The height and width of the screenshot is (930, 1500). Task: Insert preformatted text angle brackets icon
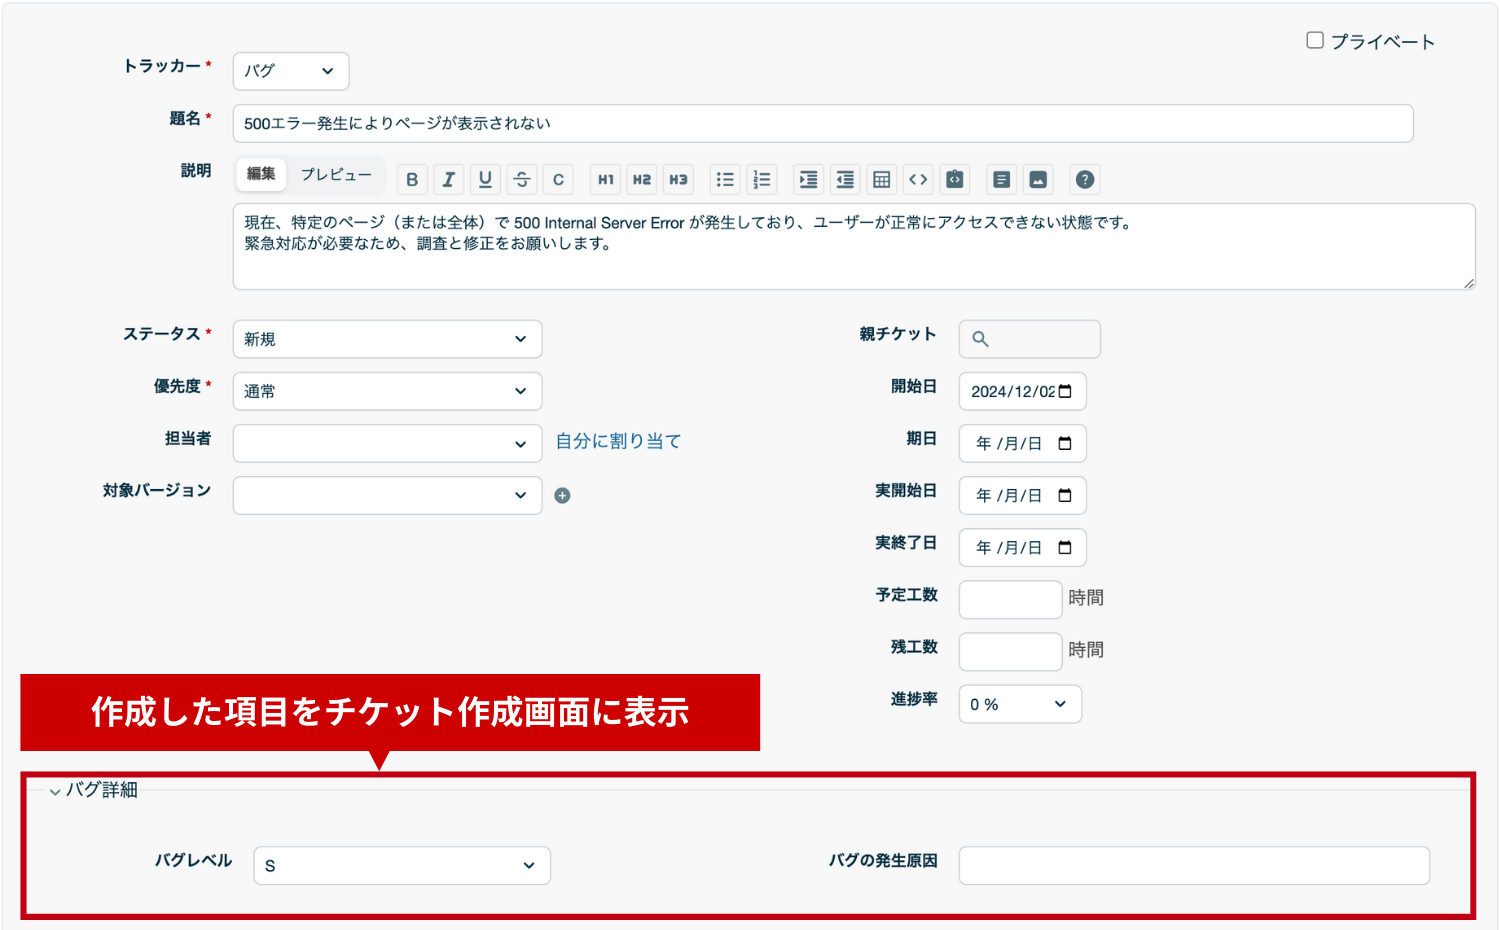(x=918, y=180)
